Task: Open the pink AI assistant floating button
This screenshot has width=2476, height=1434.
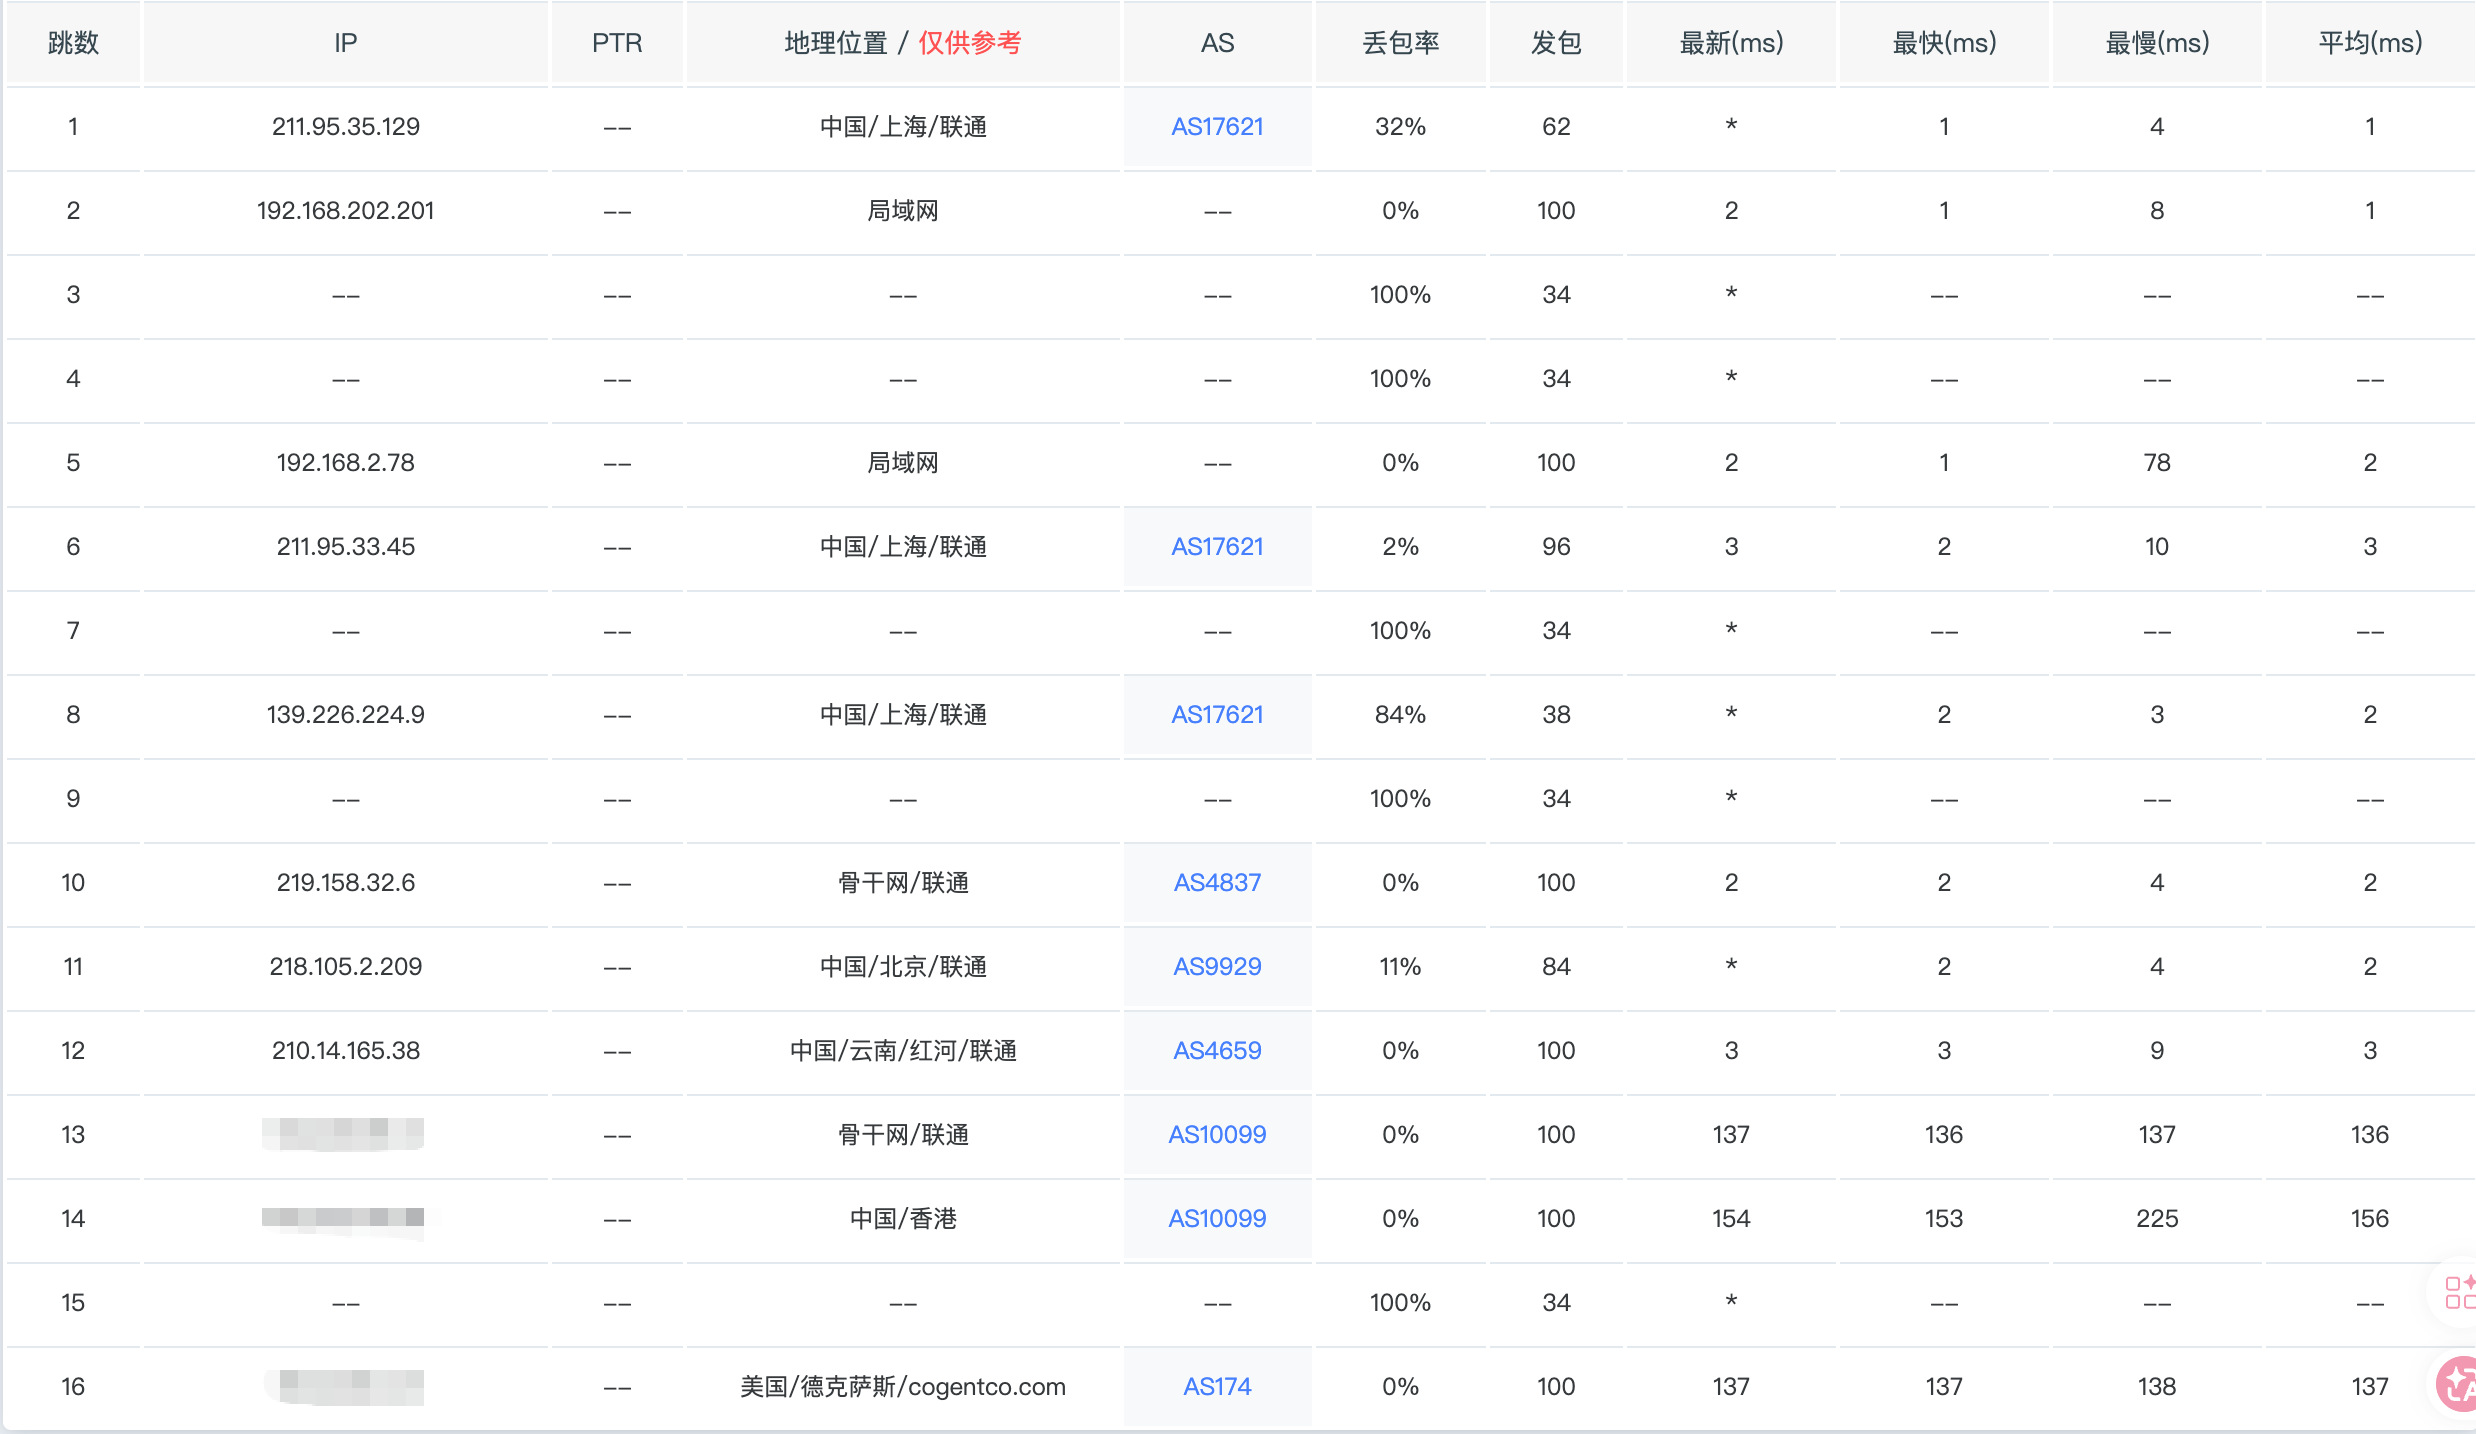Action: pos(2459,1384)
